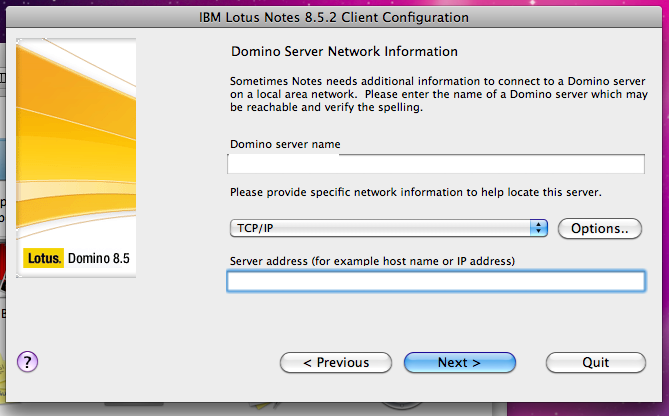Click the 'Server address (for example host name...' label
The image size is (669, 416).
tap(372, 261)
